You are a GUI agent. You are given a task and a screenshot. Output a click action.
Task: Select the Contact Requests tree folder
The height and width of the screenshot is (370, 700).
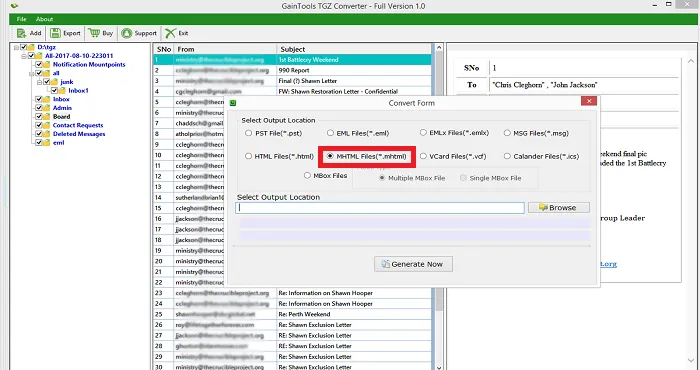pos(78,125)
